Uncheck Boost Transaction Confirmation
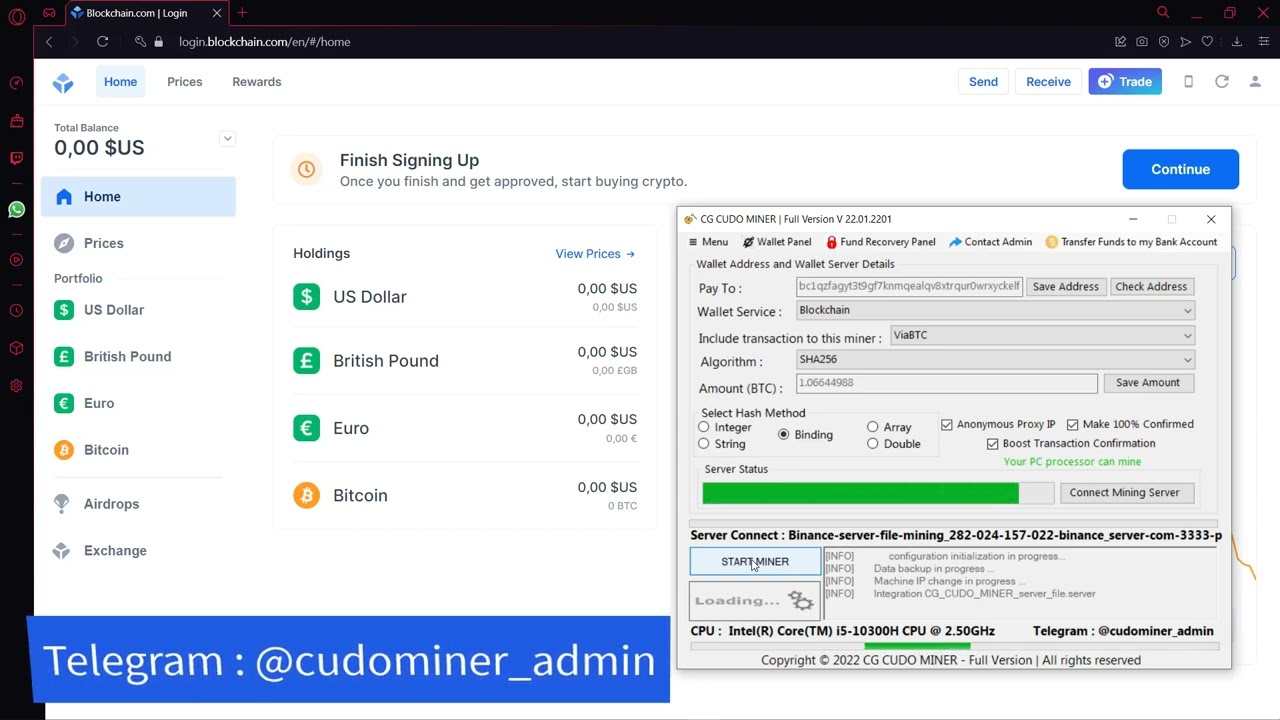 [x=992, y=444]
